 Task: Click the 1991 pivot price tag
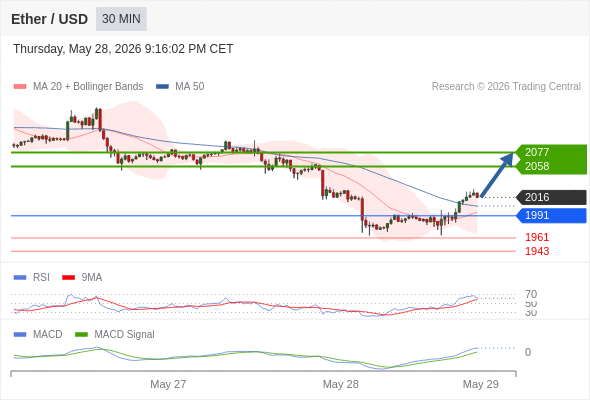[x=551, y=215]
